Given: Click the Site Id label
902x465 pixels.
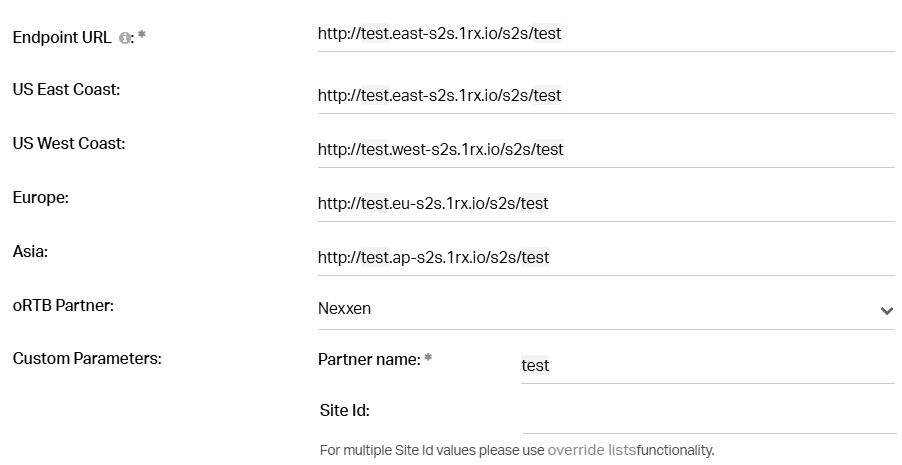Looking at the screenshot, I should [x=343, y=411].
